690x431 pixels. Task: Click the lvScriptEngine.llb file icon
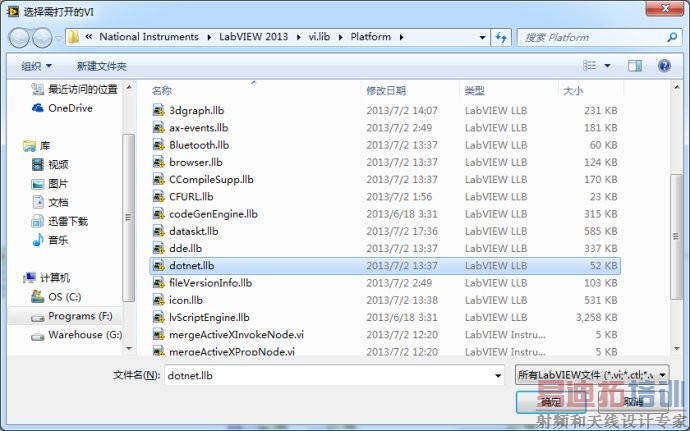click(158, 317)
